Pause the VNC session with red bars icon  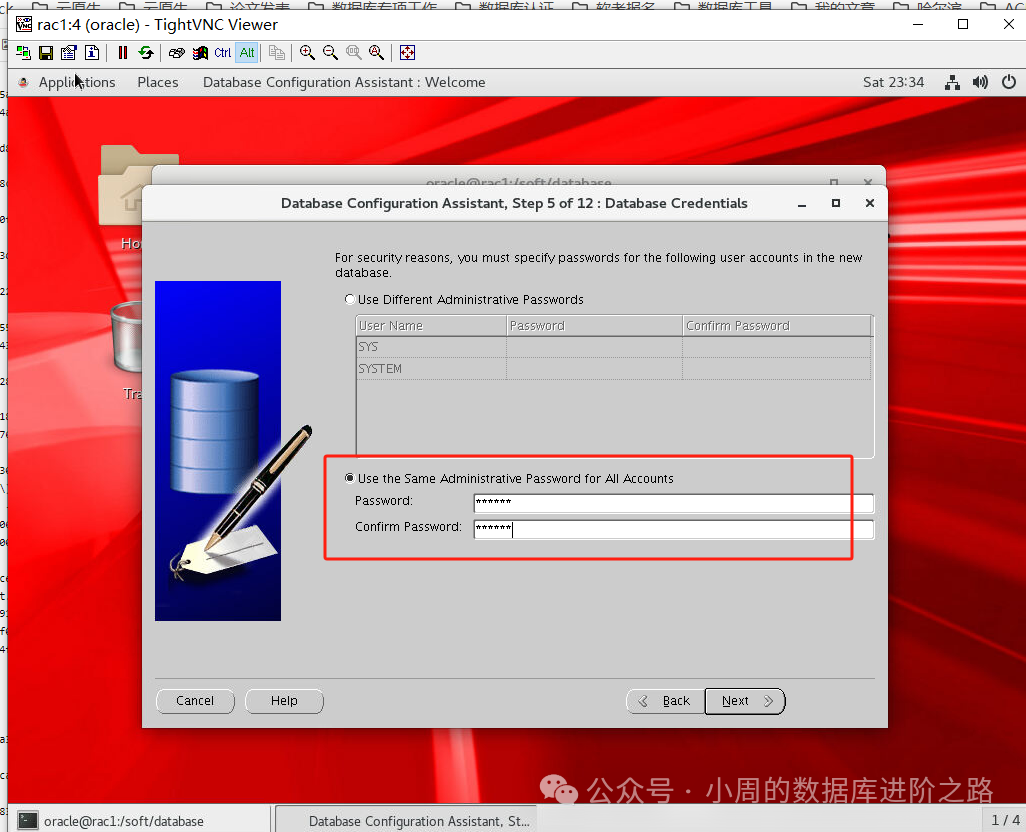122,53
